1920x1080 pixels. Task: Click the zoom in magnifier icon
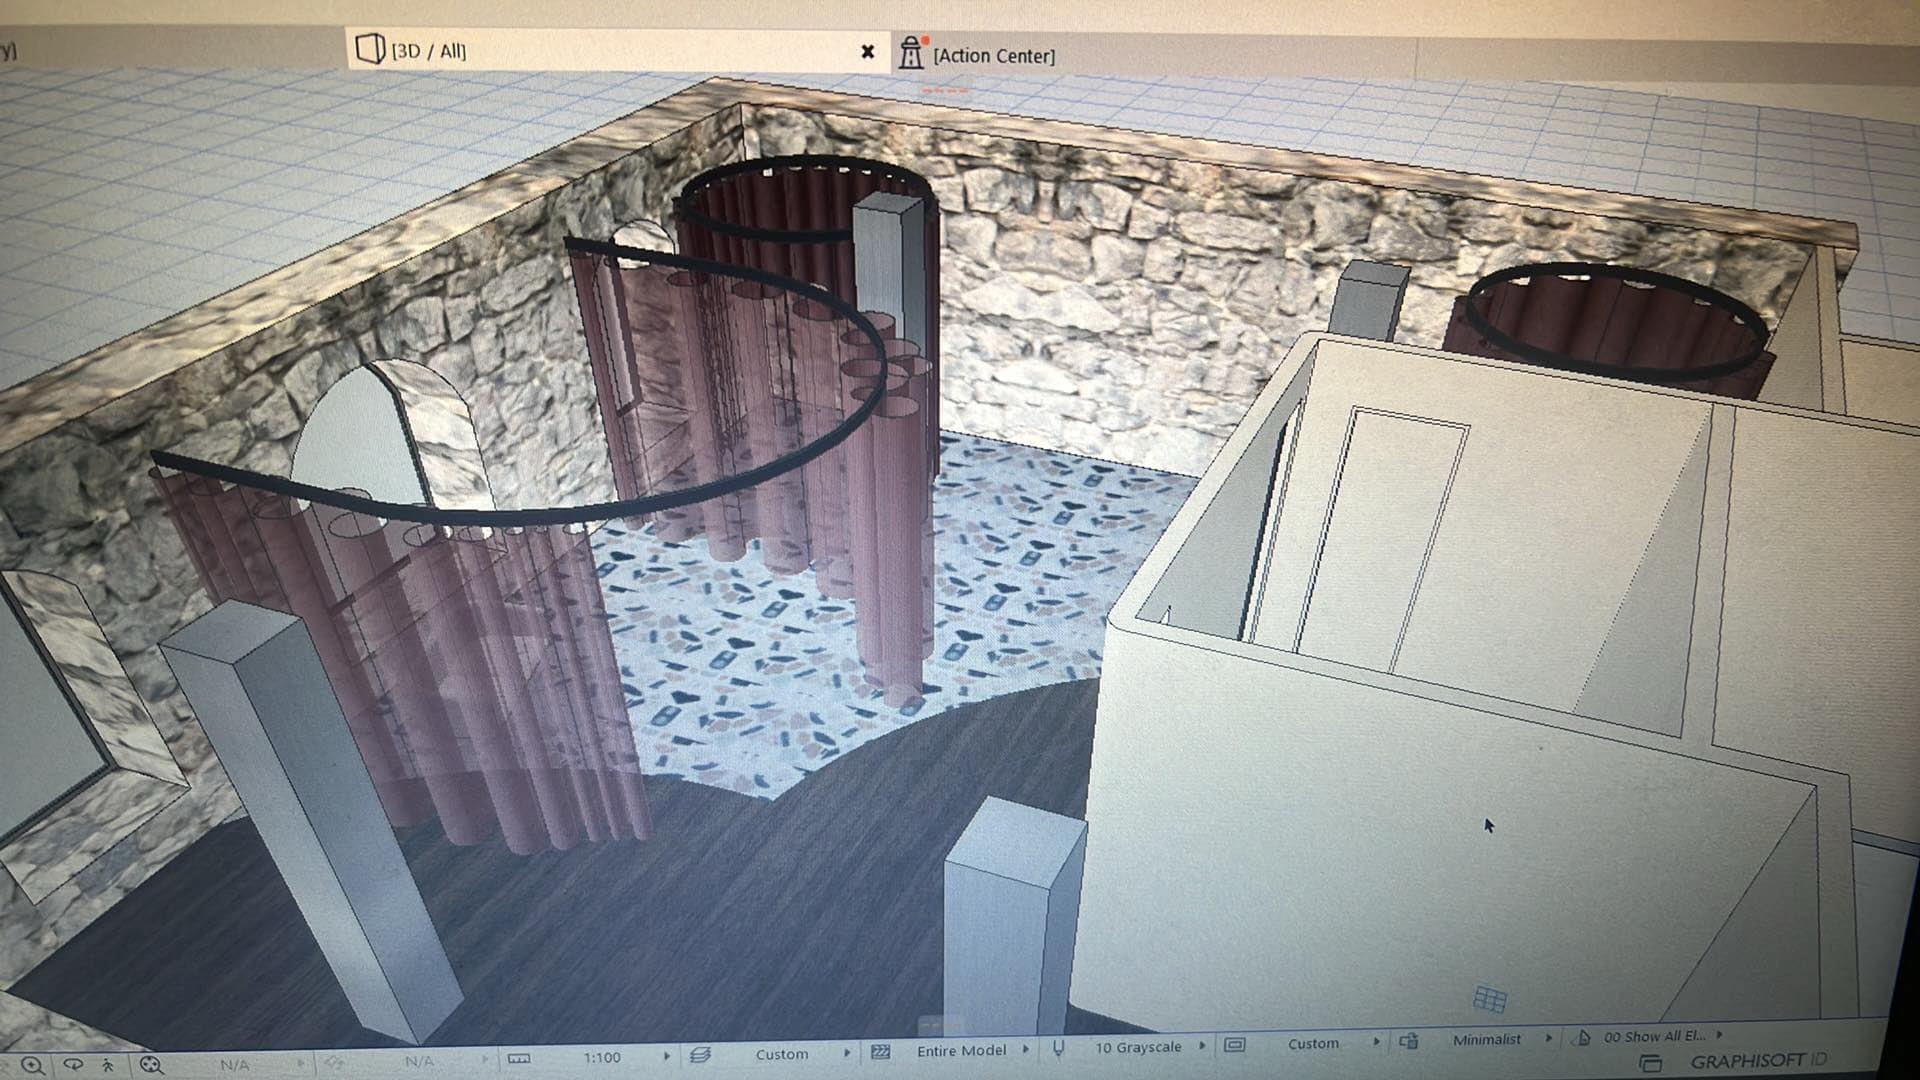(32, 1066)
